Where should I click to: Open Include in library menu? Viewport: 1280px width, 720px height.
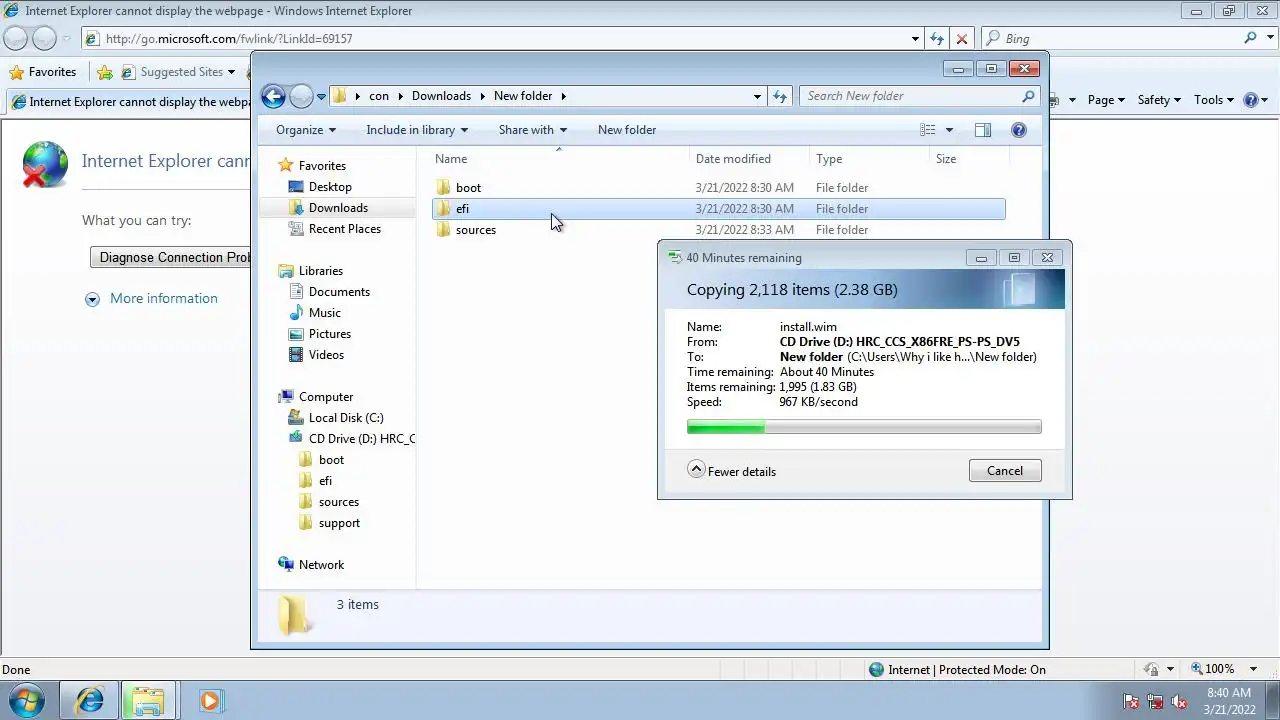point(417,130)
